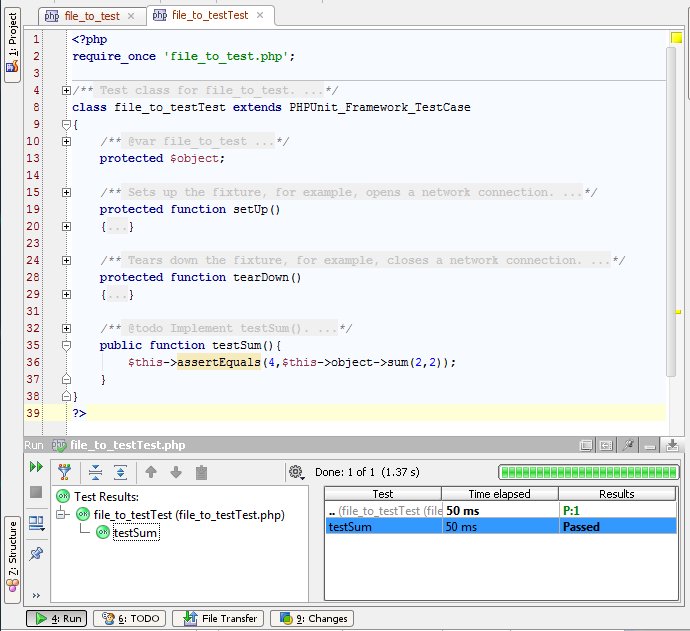Click the pin tab icon in Run sidebar
690x631 pixels.
[x=36, y=553]
